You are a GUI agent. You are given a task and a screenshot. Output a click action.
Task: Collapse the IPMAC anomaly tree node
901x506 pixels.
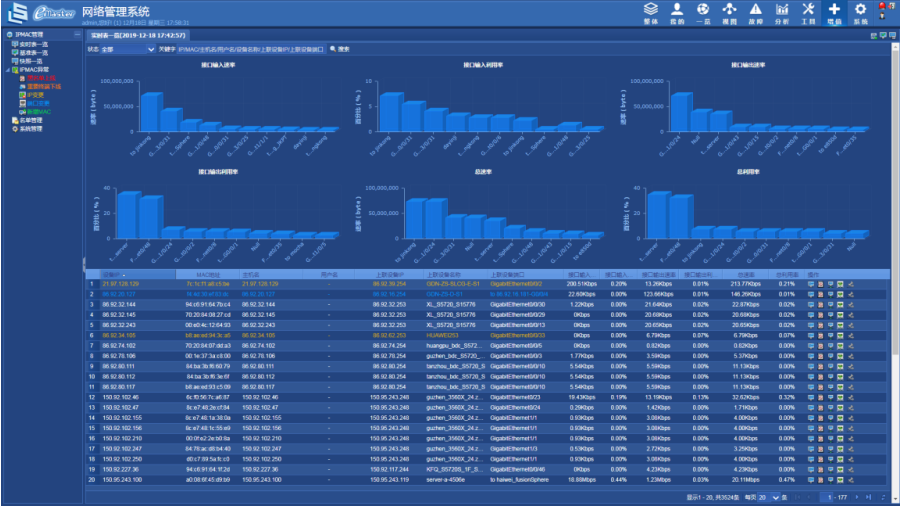coord(8,70)
